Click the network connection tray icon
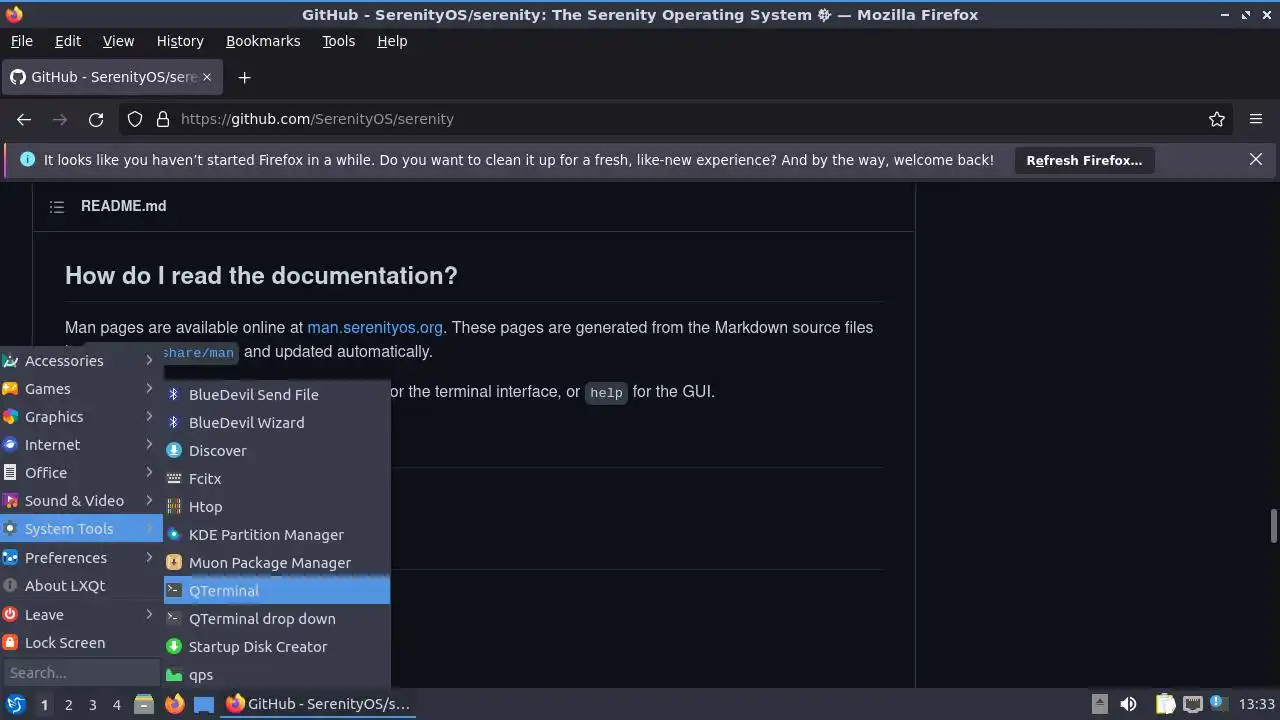Image resolution: width=1280 pixels, height=720 pixels. click(x=1192, y=704)
